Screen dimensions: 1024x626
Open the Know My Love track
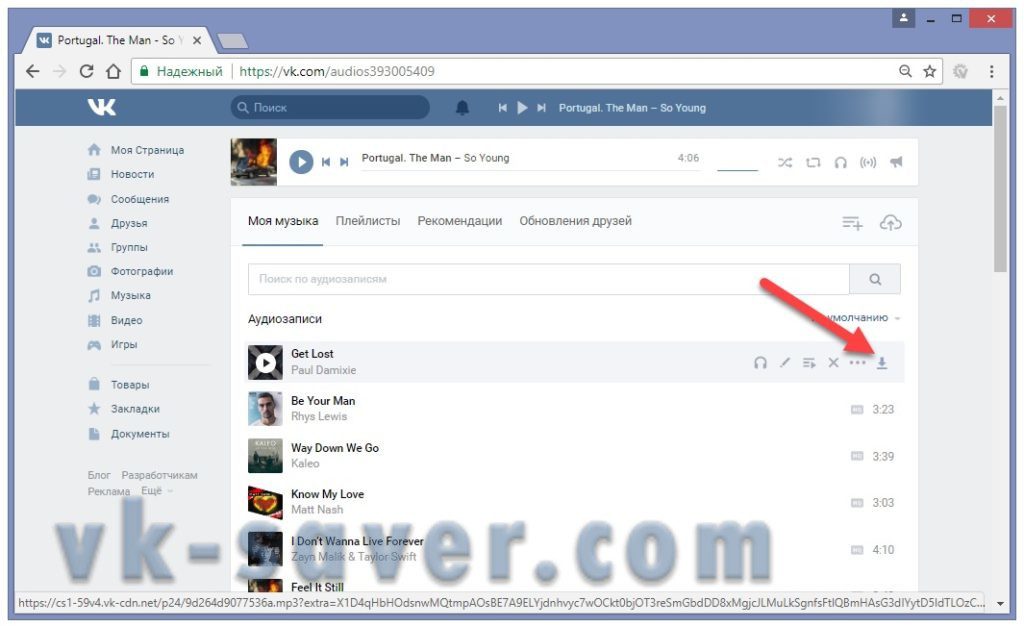[x=327, y=494]
